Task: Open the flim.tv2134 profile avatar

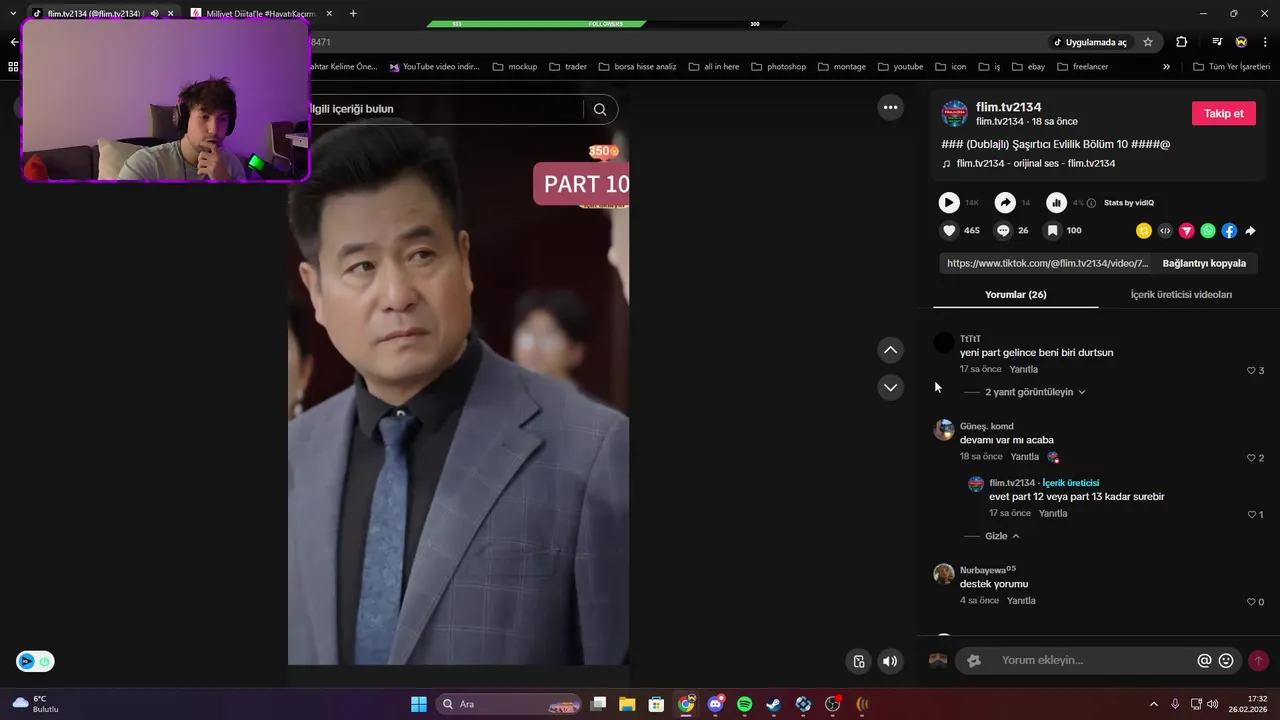Action: [955, 113]
